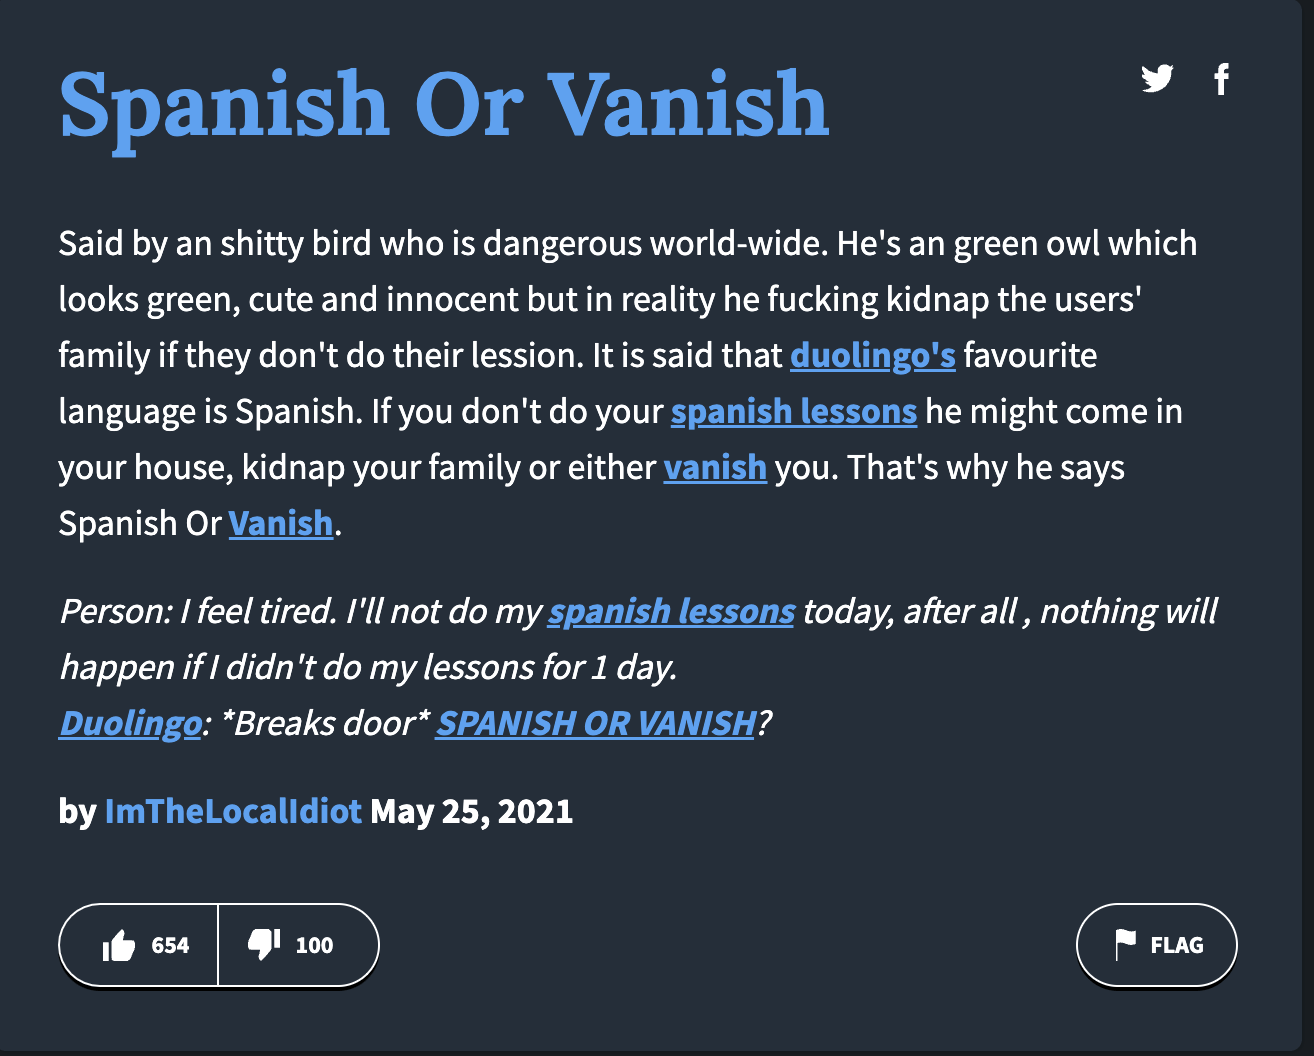Click the flag icon to report
The height and width of the screenshot is (1056, 1314).
[1126, 944]
